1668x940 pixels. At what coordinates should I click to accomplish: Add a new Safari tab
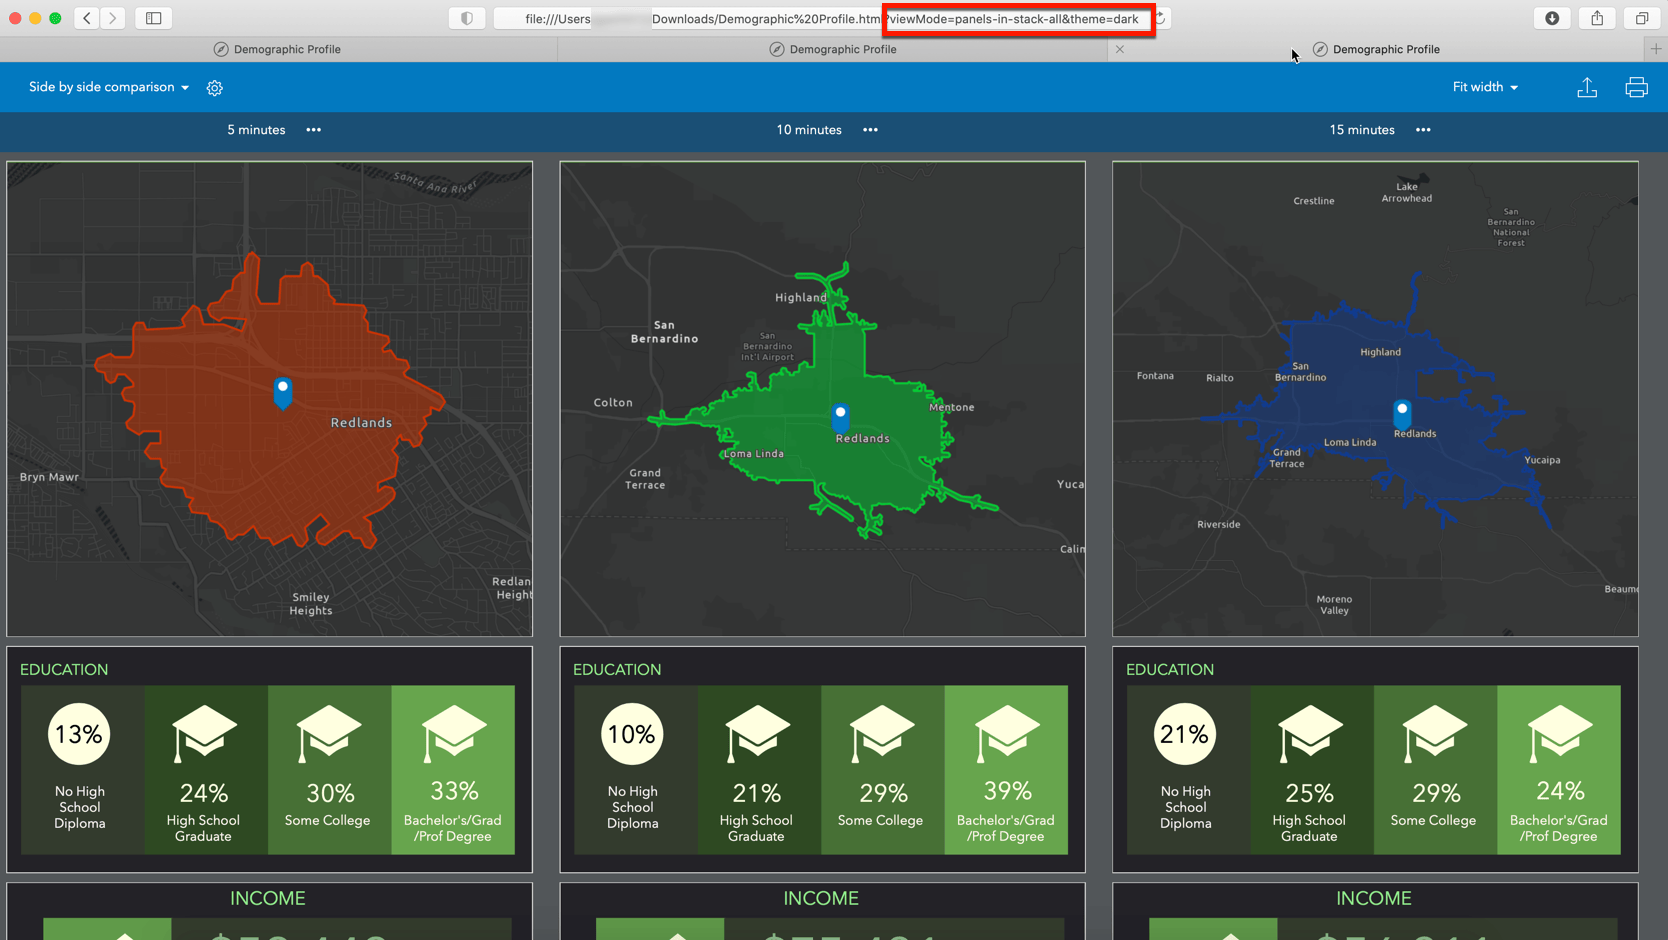1656,49
